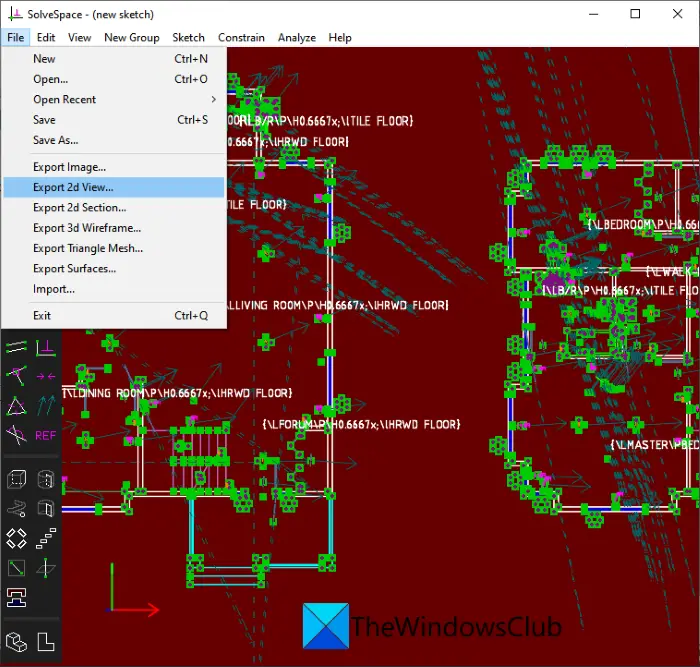Choose Exit from the File menu

point(114,316)
